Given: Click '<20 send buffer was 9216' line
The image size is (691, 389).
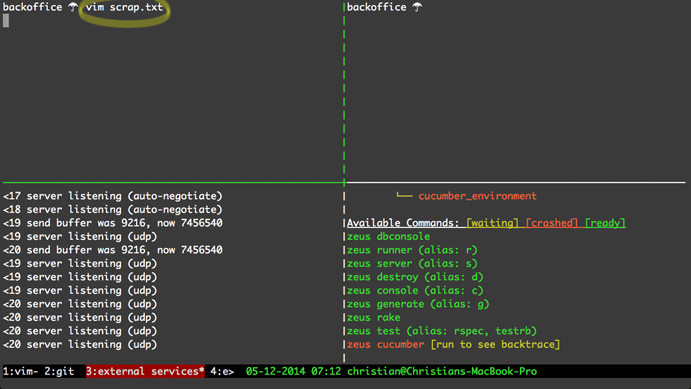Looking at the screenshot, I should pyautogui.click(x=113, y=250).
